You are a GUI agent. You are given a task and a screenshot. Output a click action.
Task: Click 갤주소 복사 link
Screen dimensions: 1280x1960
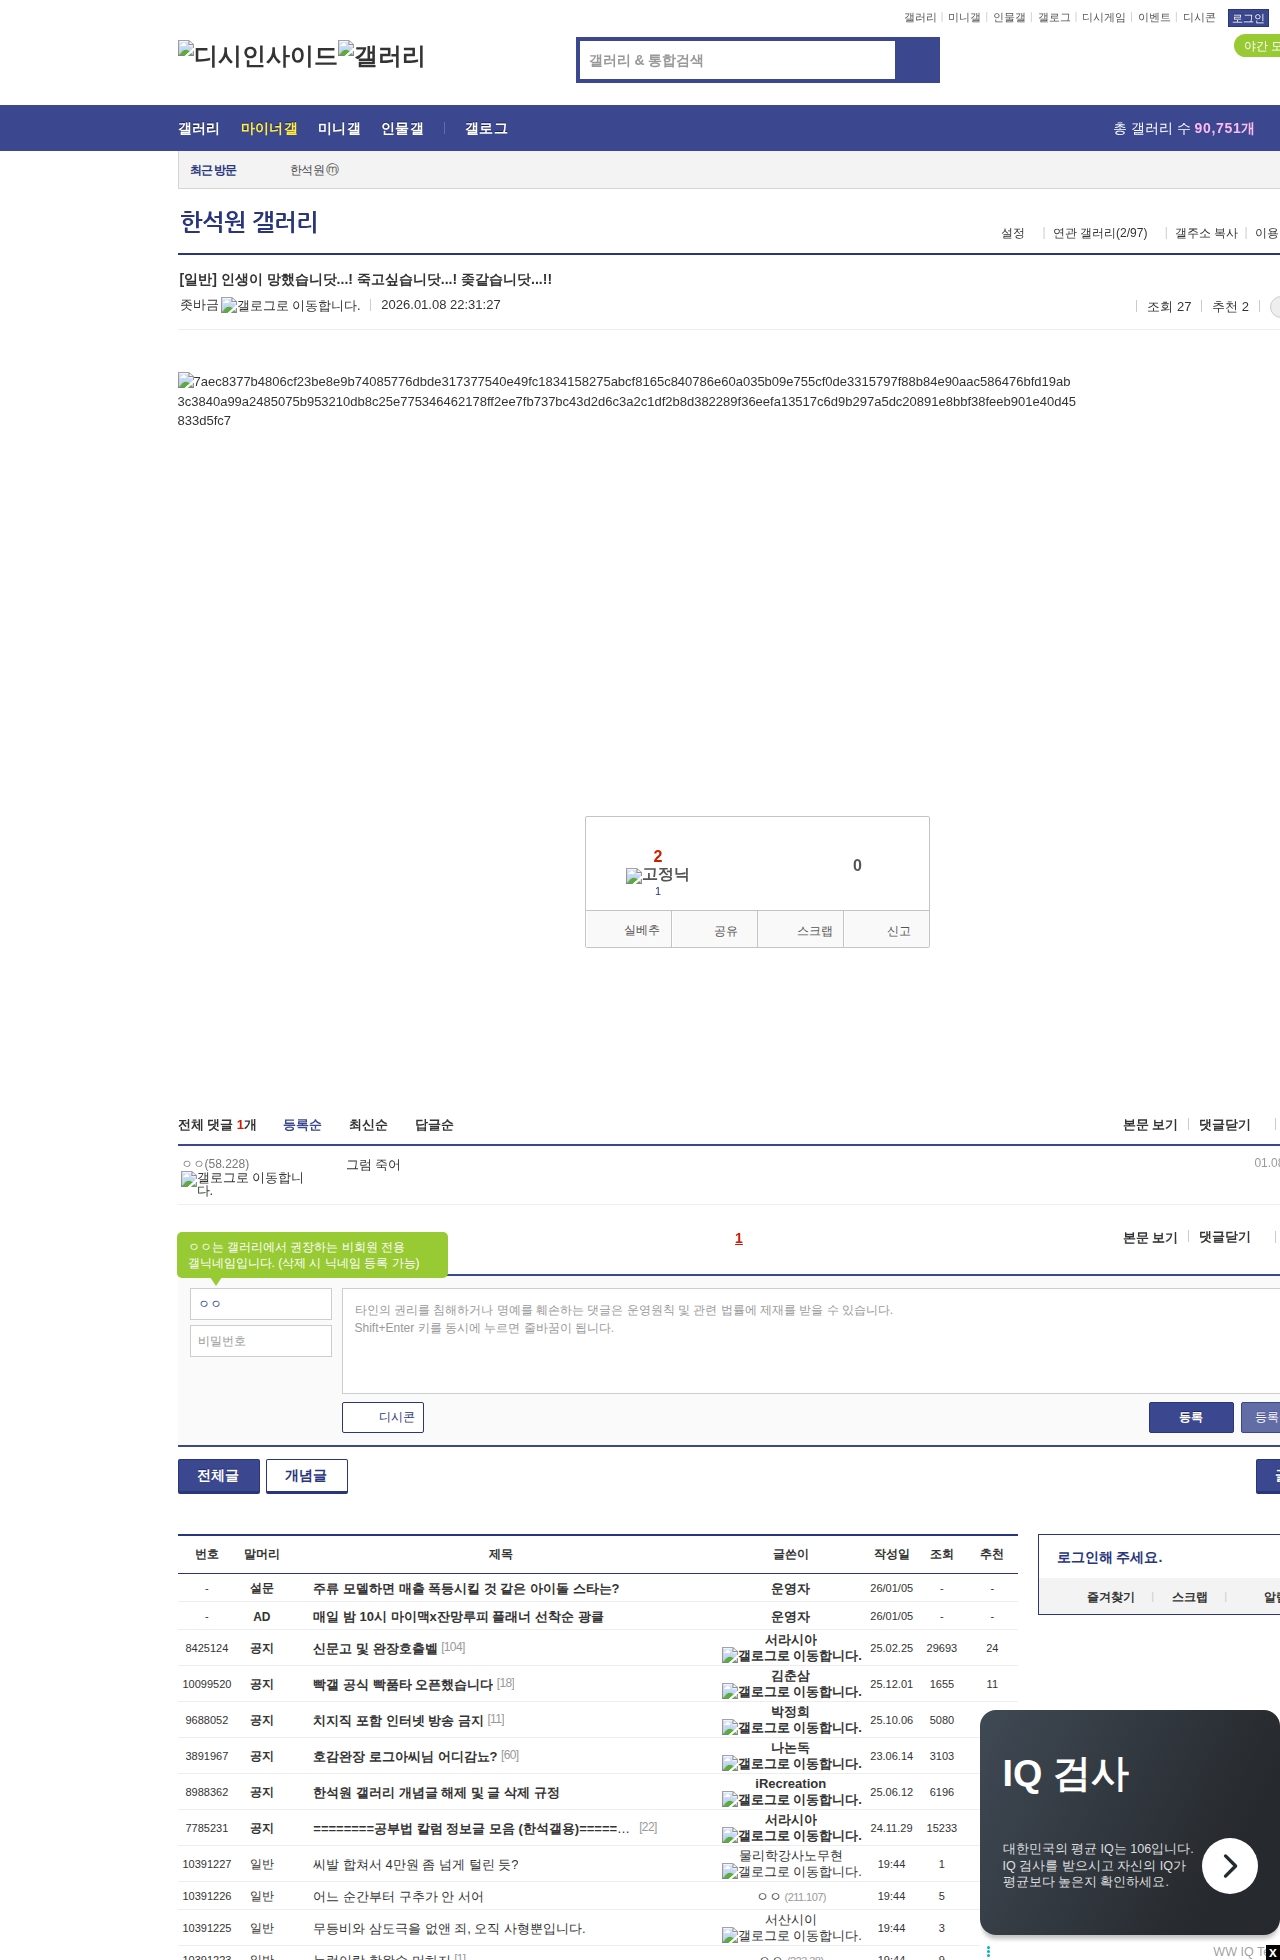1206,233
